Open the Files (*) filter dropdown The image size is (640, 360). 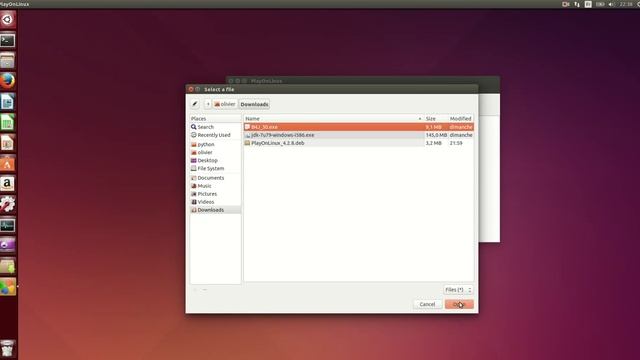pos(458,290)
